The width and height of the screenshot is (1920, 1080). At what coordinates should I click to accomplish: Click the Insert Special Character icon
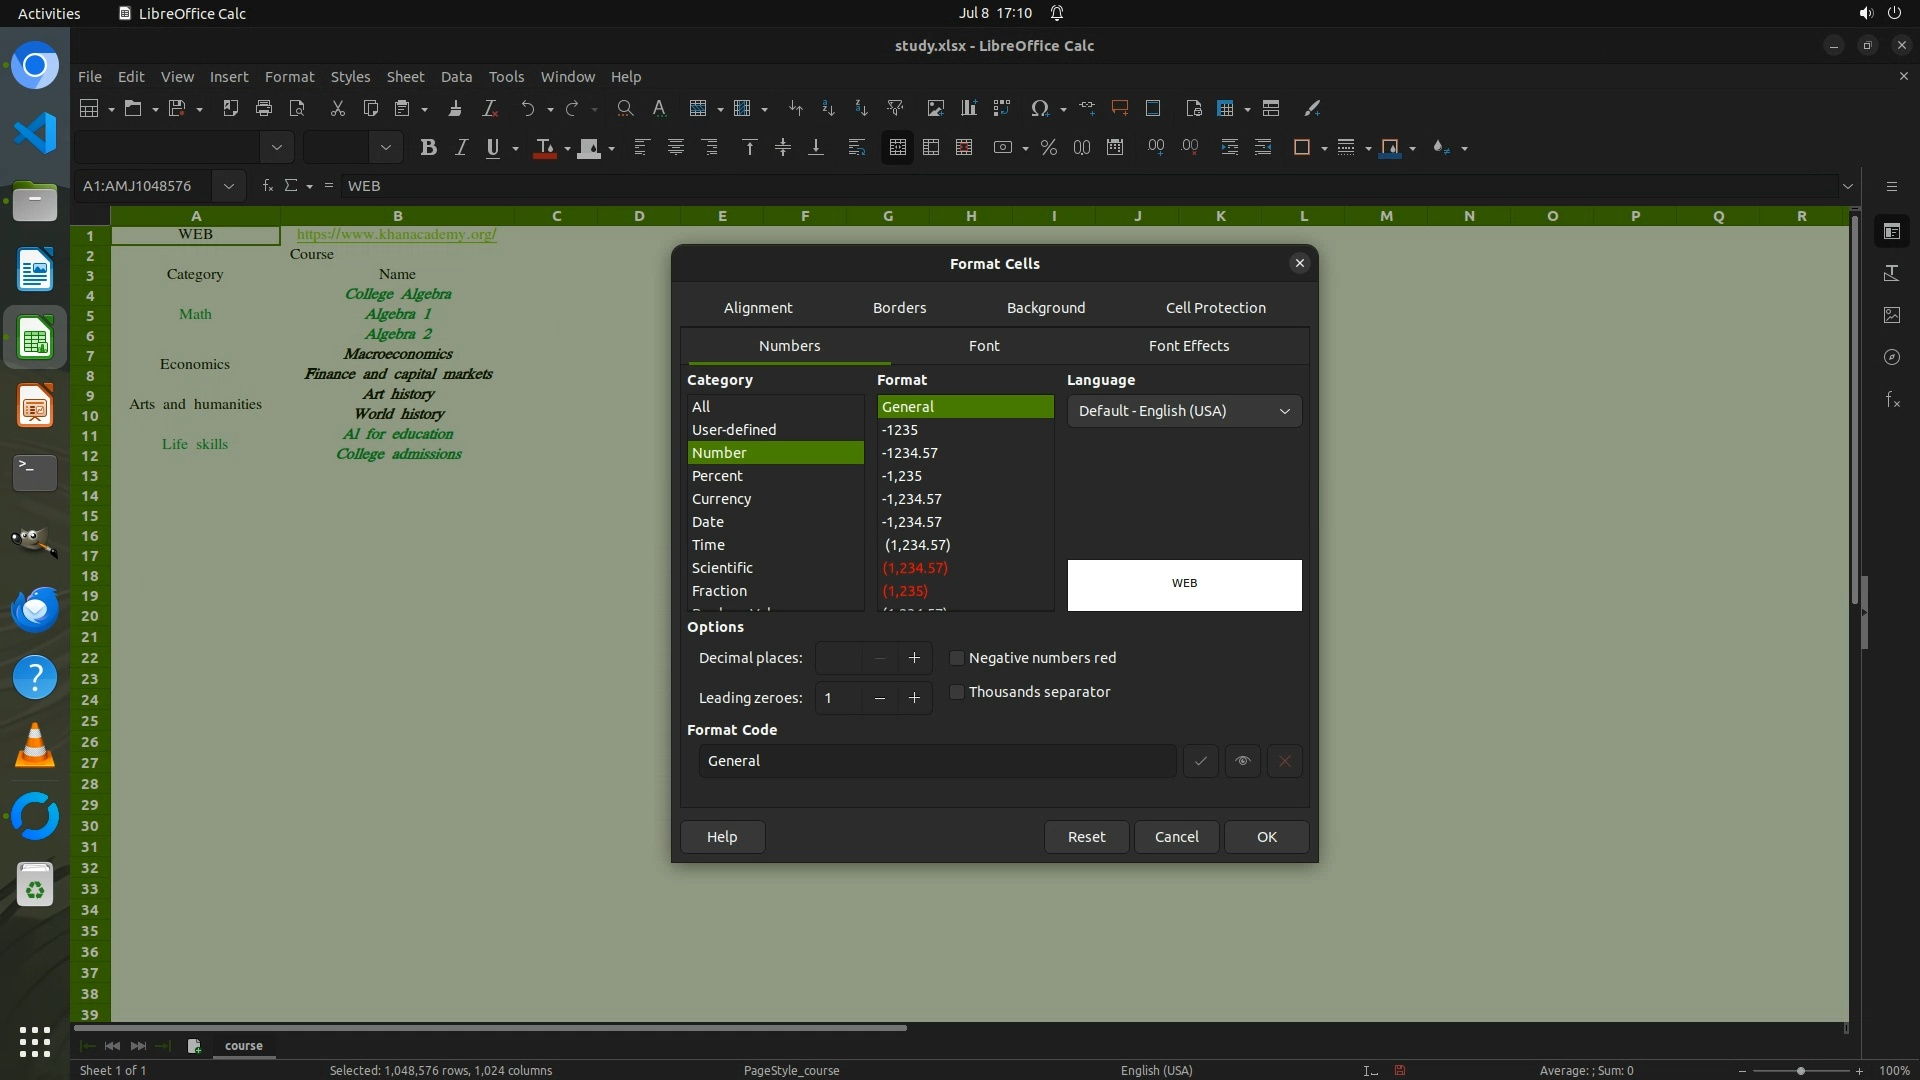coord(1040,108)
